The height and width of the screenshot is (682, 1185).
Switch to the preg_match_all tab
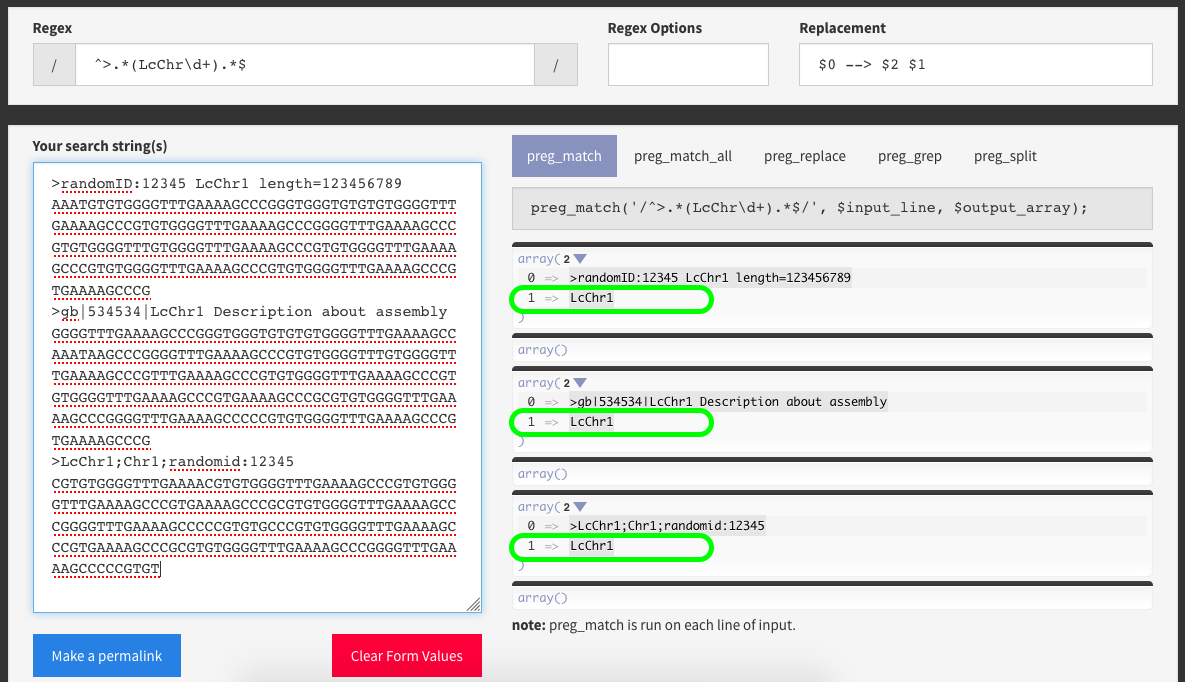point(682,157)
